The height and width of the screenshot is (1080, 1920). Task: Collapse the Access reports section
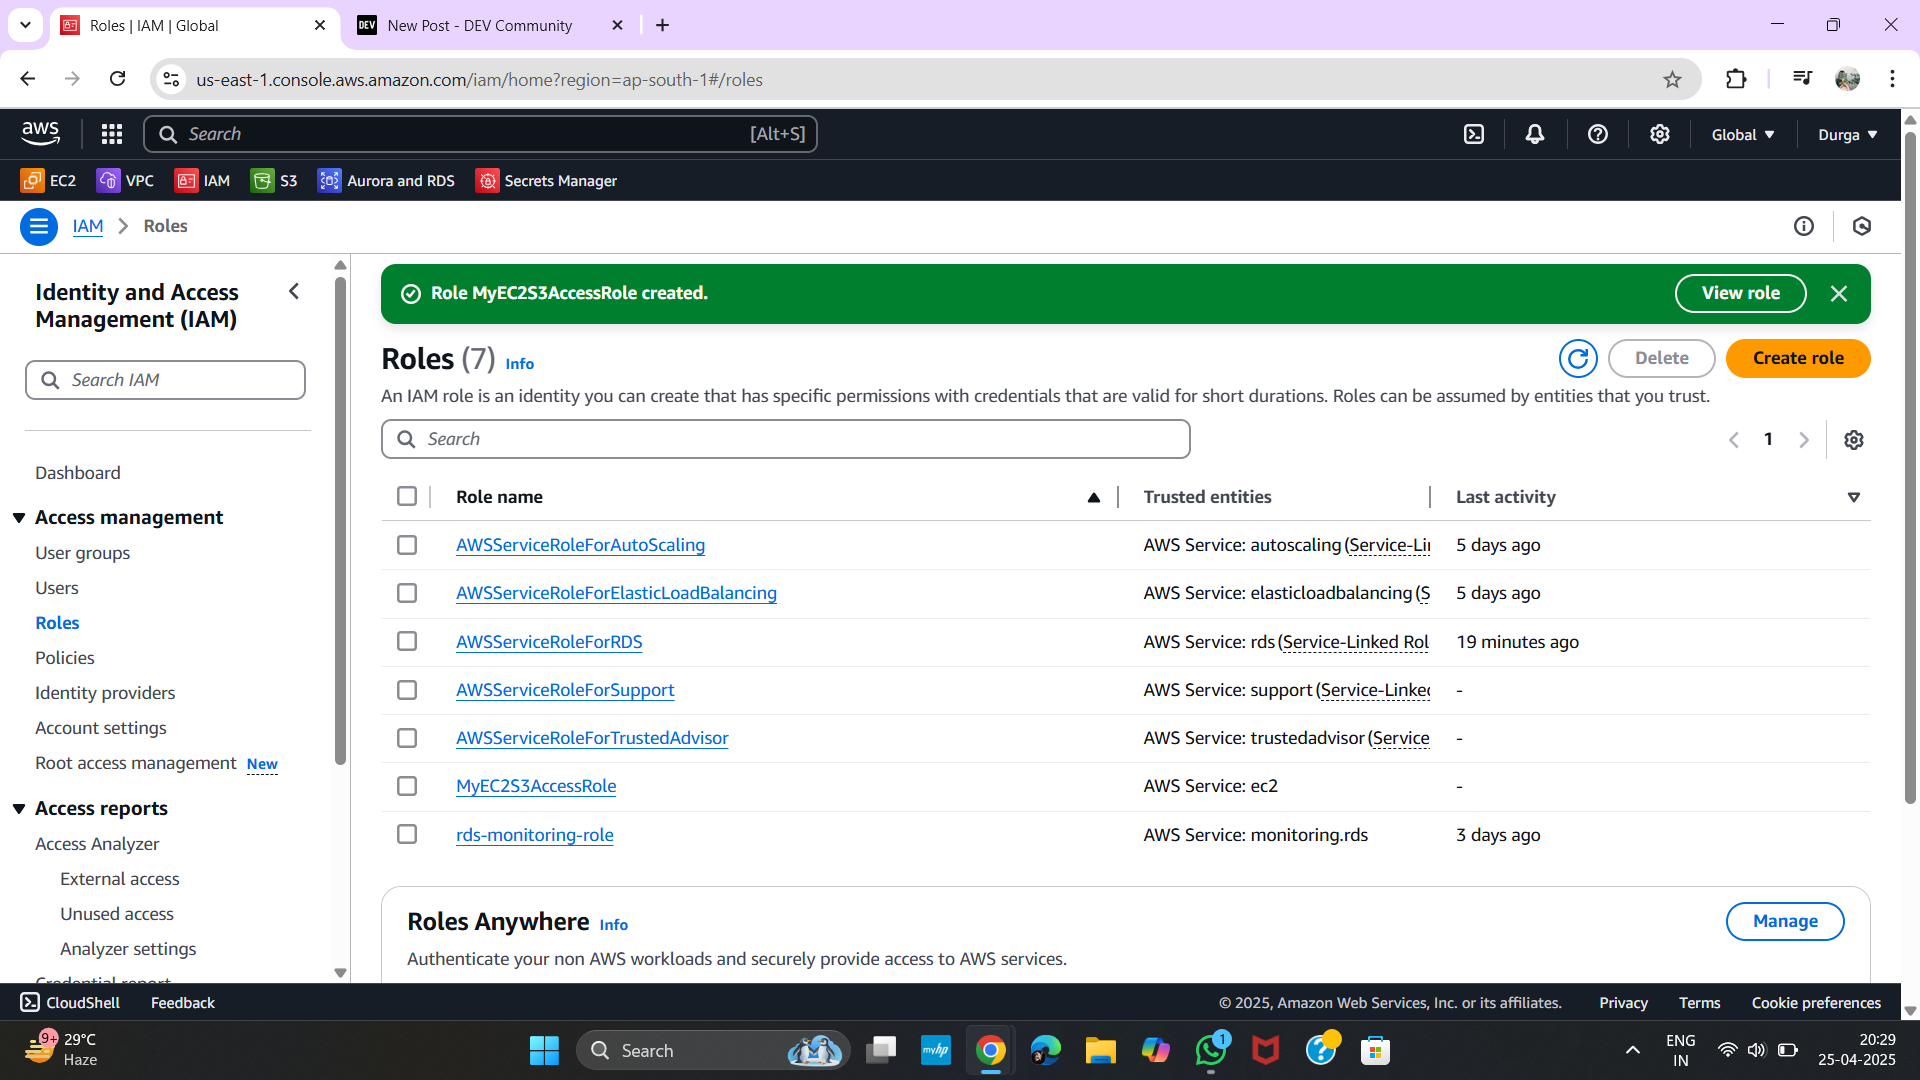(19, 809)
